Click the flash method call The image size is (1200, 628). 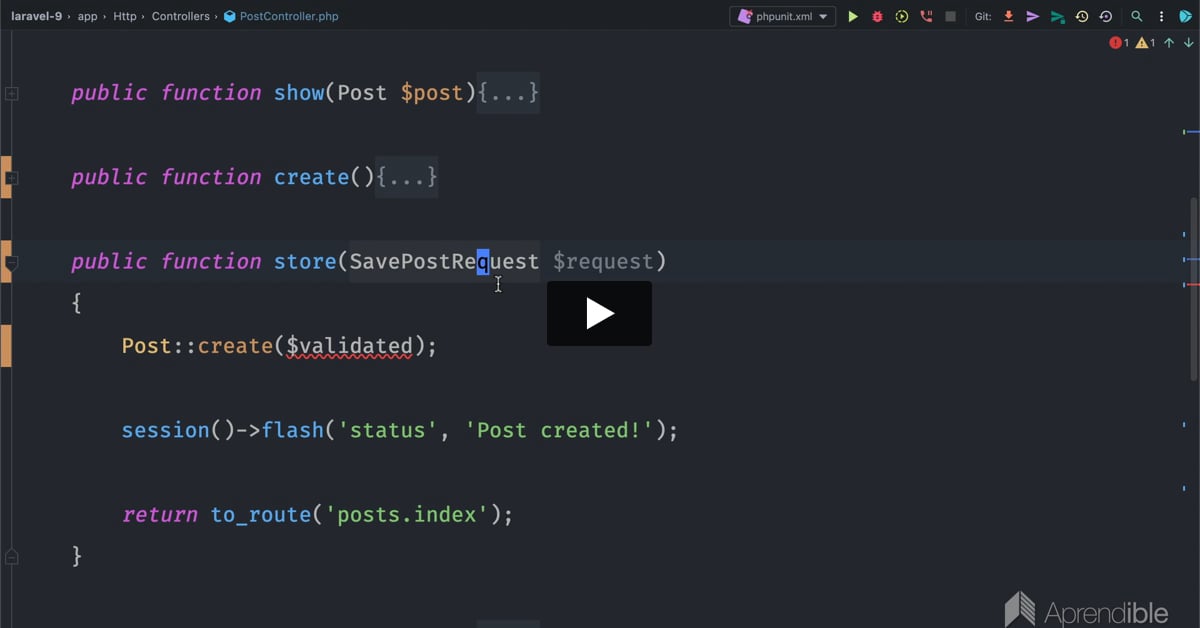(x=293, y=430)
